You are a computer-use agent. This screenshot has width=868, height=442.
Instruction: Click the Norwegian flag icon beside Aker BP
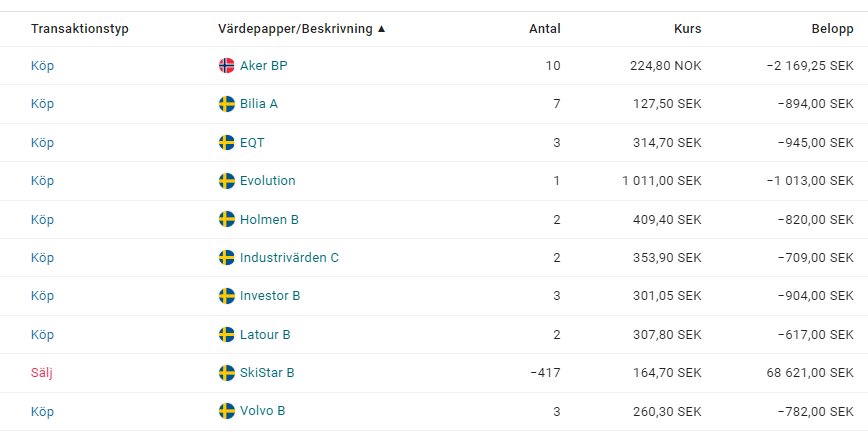(227, 66)
